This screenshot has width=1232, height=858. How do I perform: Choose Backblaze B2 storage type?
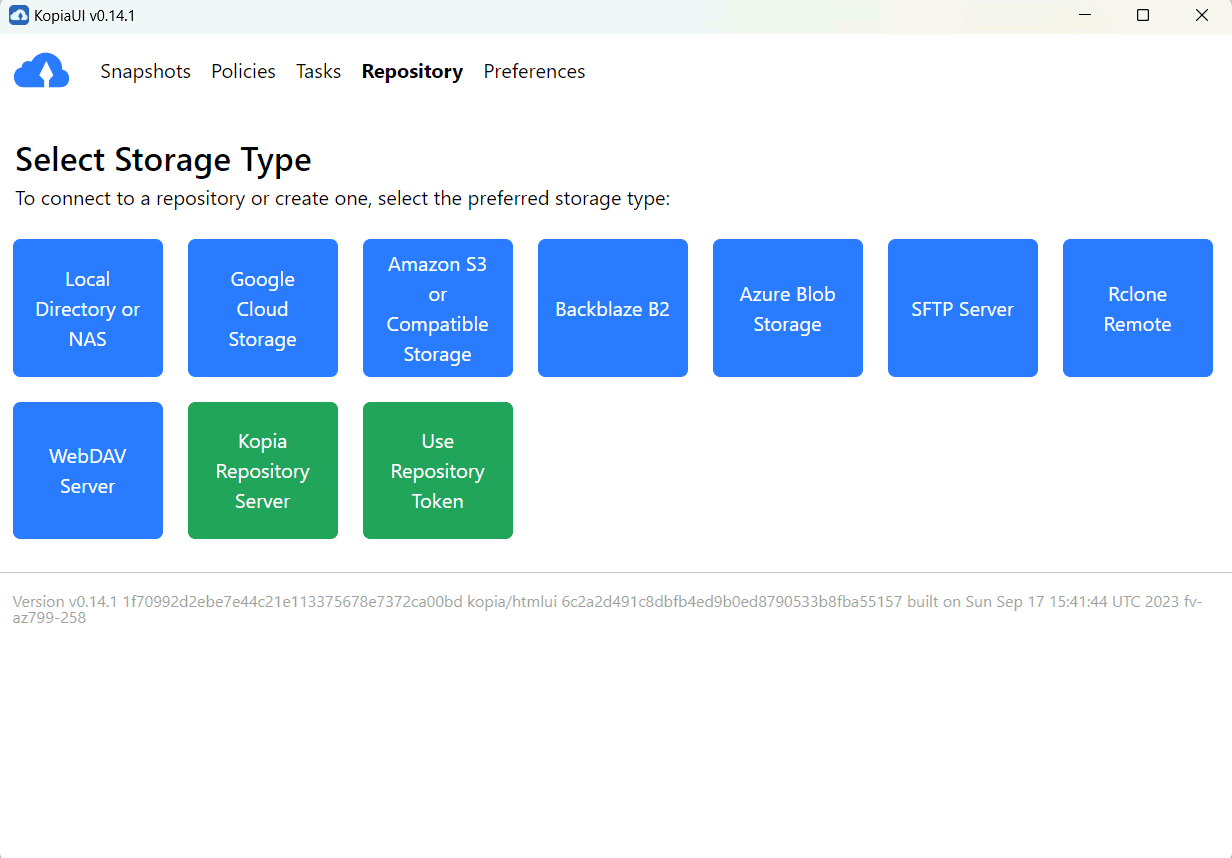point(613,308)
